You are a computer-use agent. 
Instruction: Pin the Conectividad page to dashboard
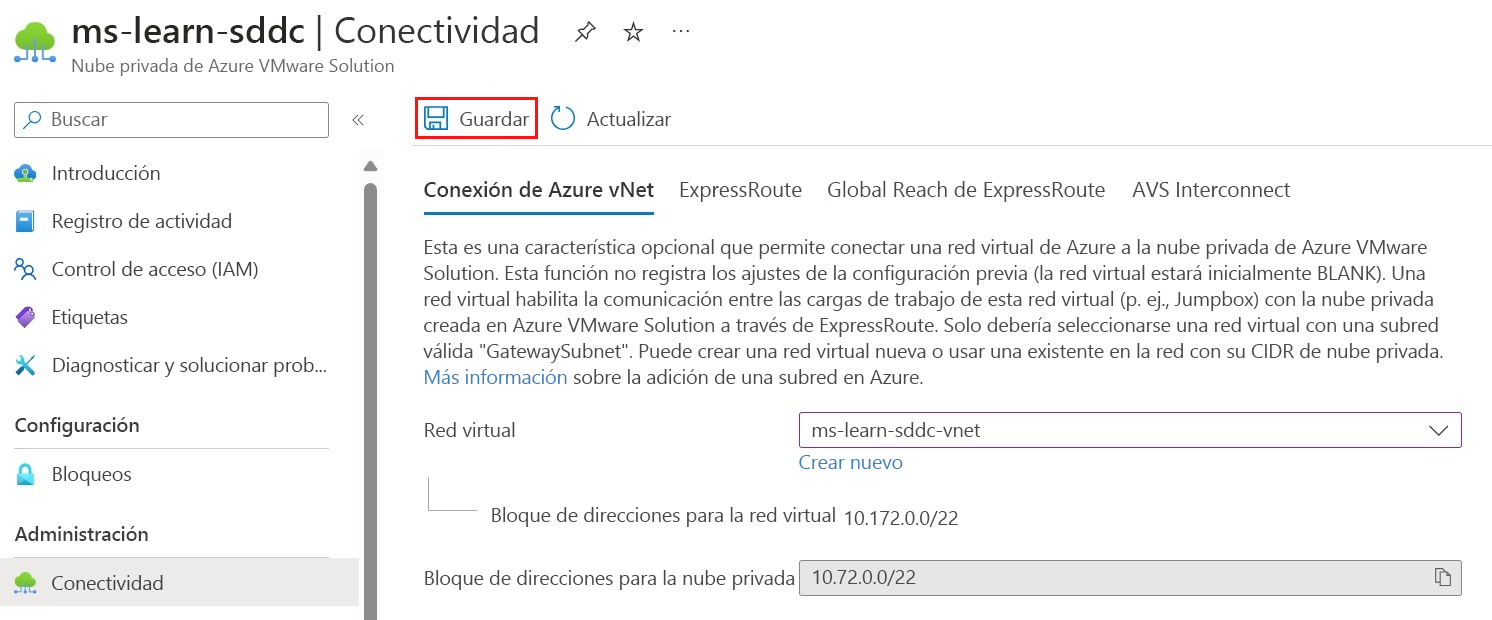point(583,31)
